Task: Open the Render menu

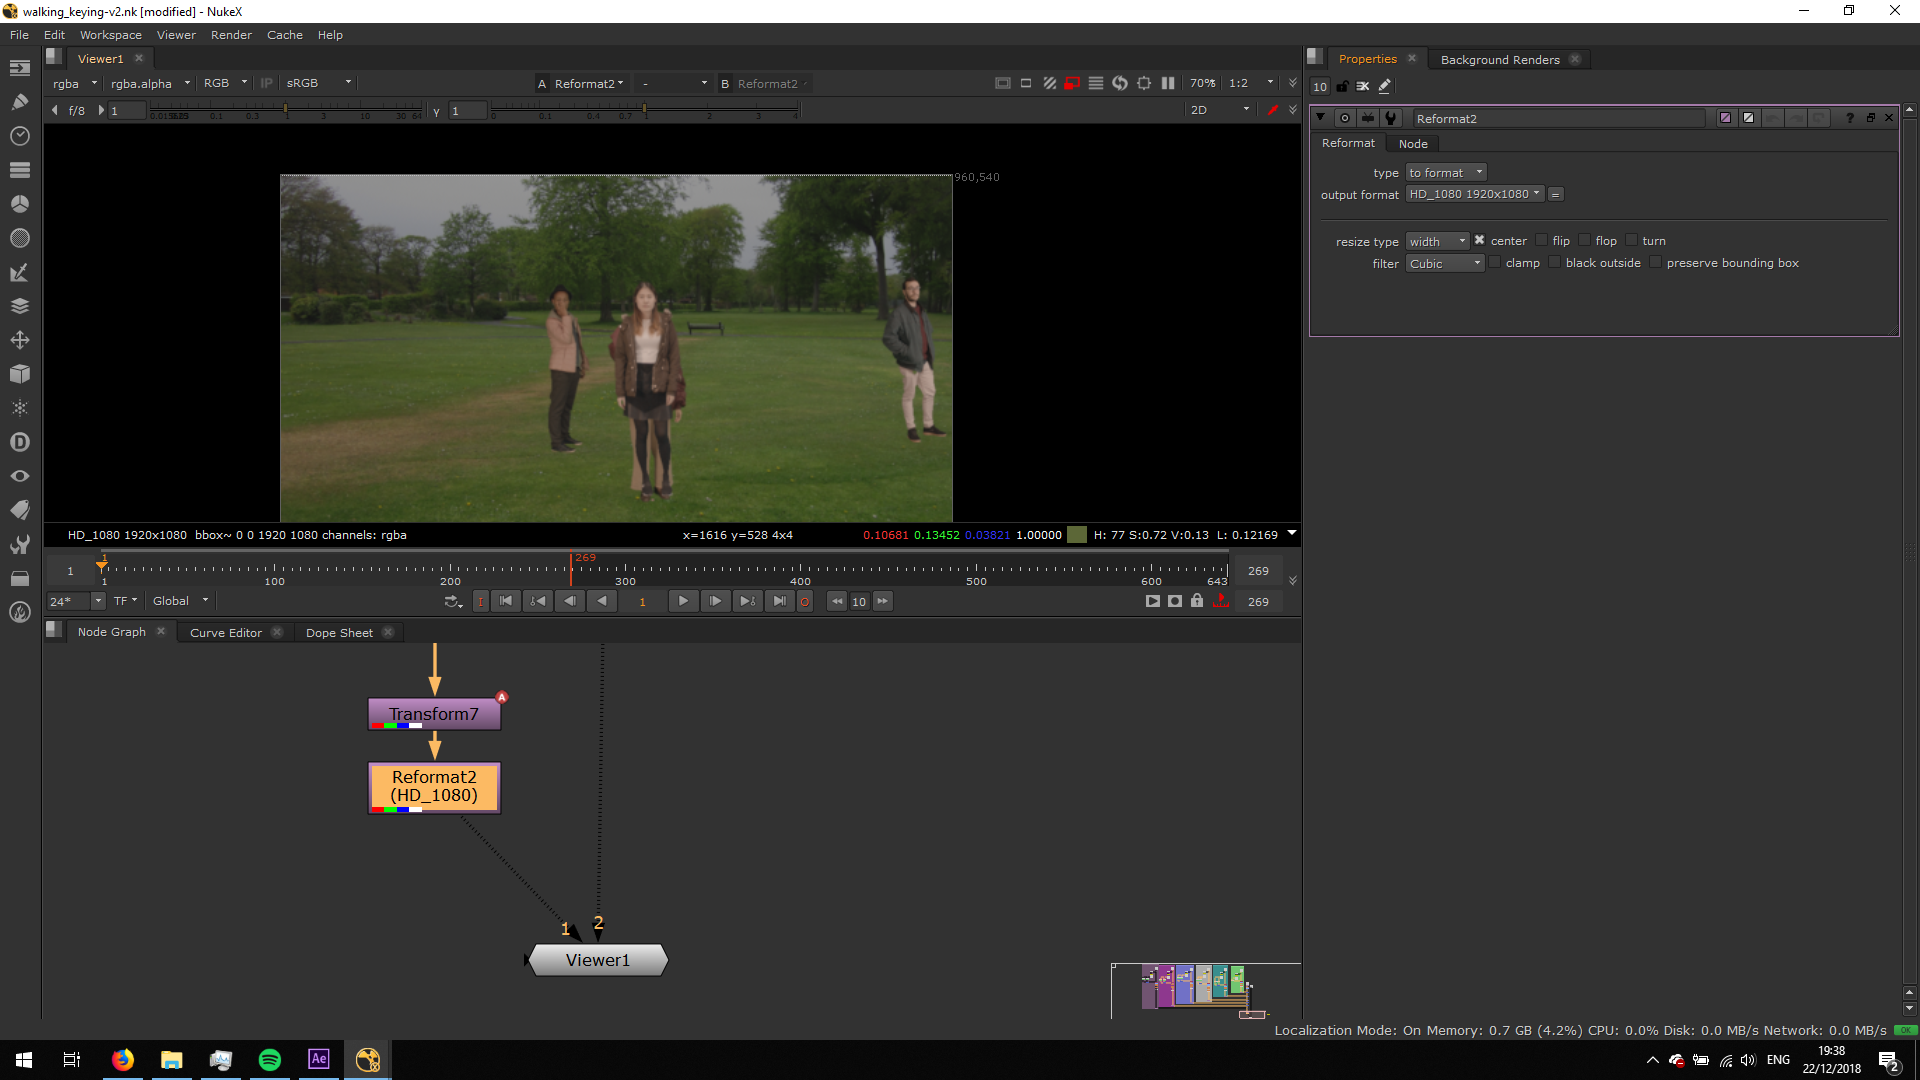Action: tap(231, 35)
